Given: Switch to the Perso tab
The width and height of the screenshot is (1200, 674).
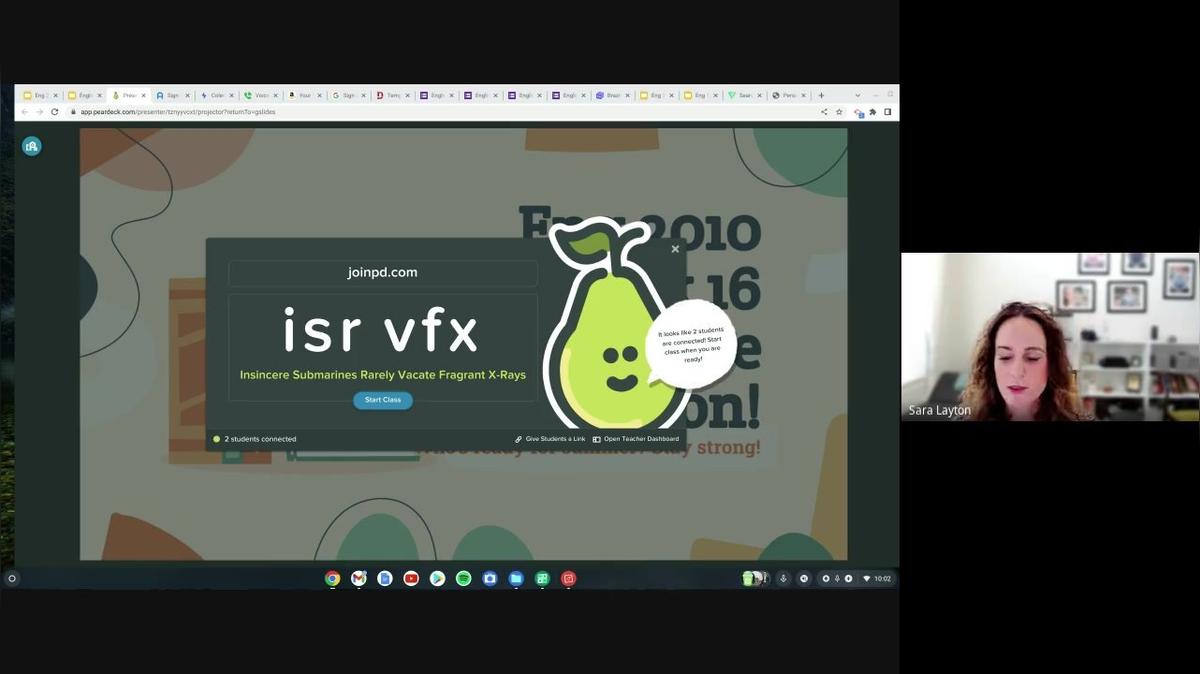Looking at the screenshot, I should pos(789,95).
